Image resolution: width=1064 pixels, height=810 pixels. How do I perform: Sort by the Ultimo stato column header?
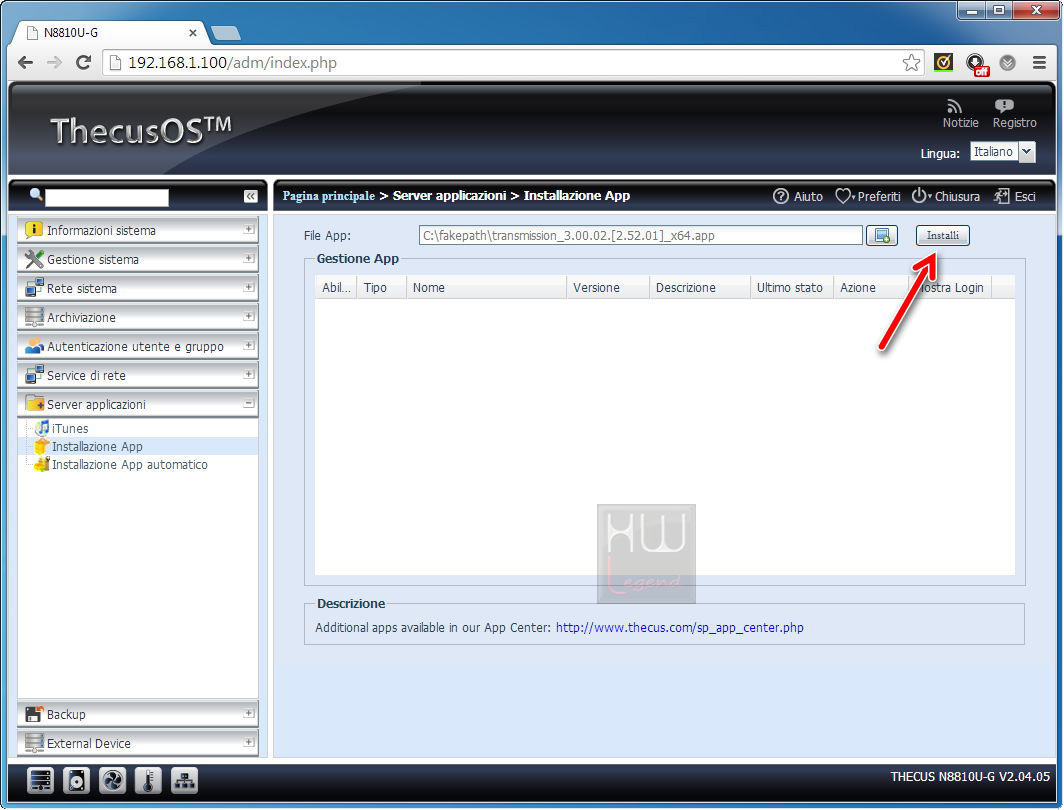coord(792,288)
